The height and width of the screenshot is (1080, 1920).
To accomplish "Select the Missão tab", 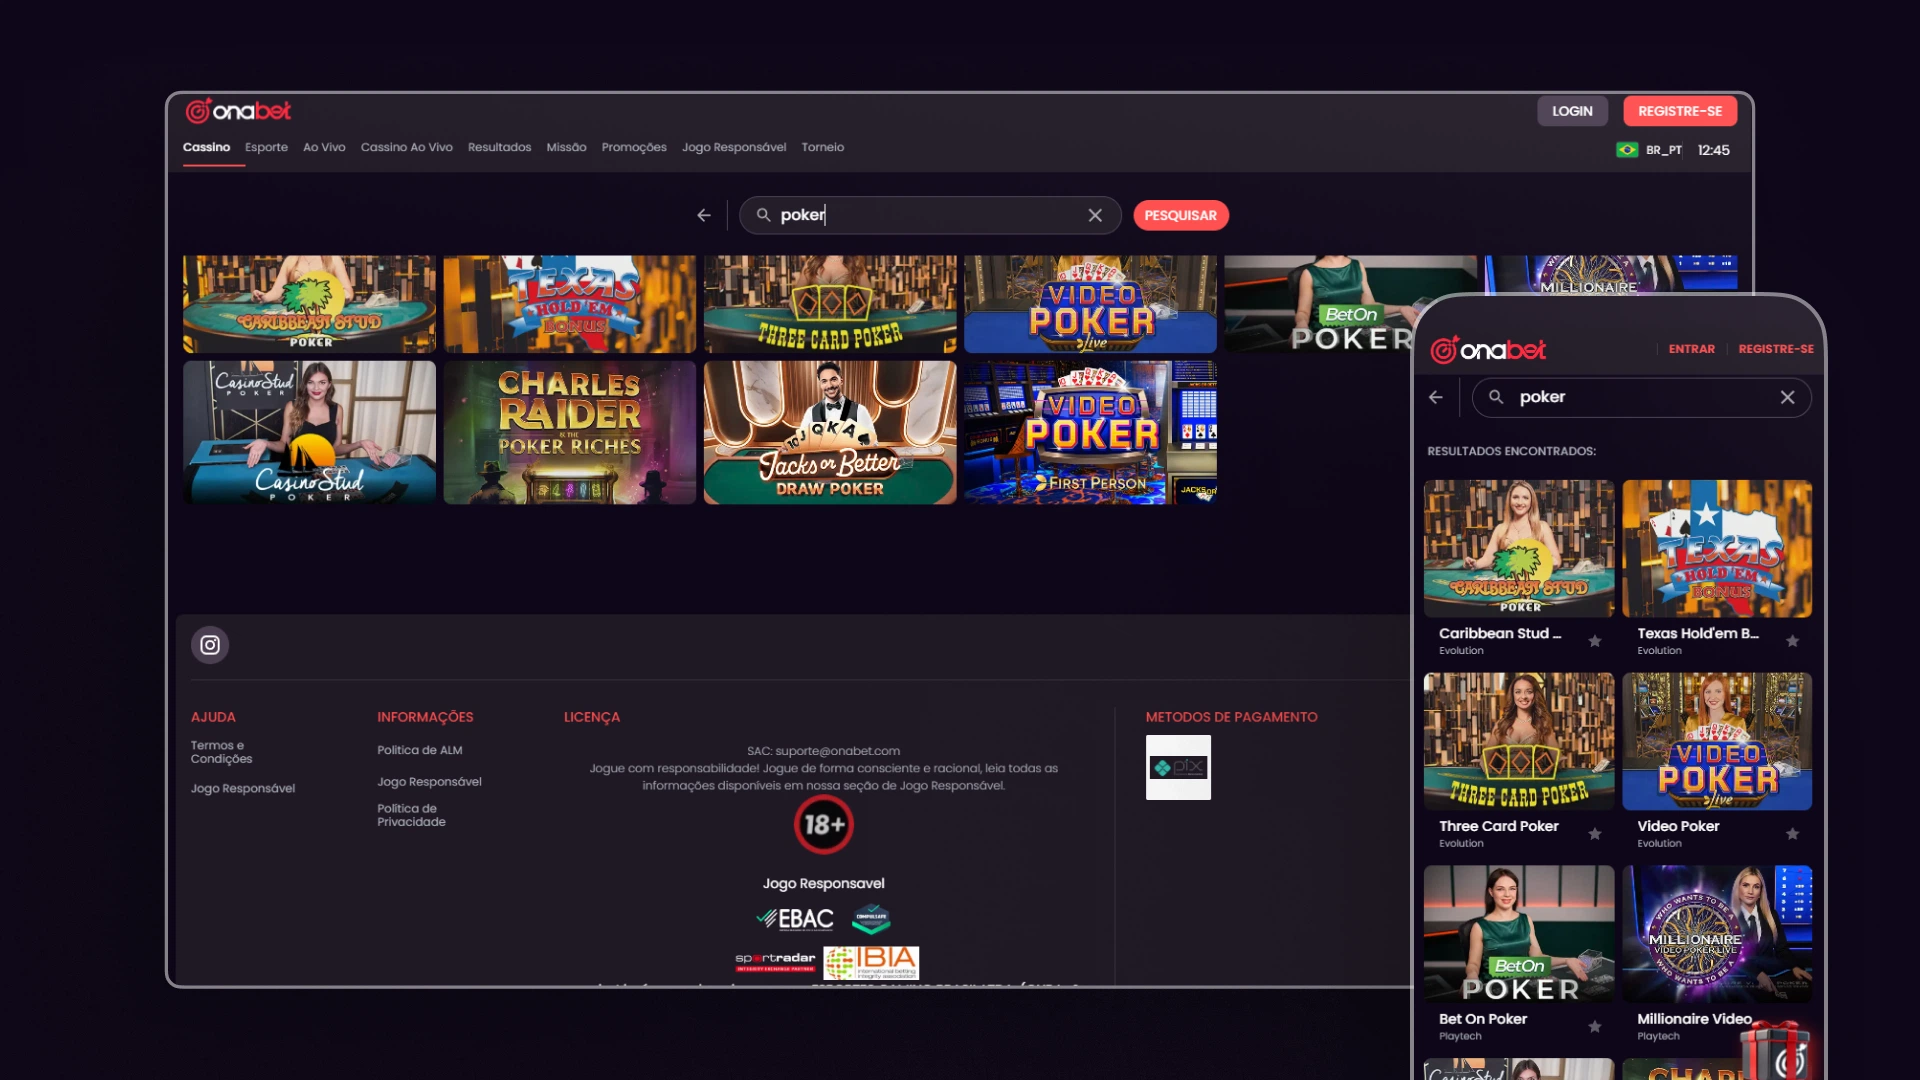I will point(566,147).
